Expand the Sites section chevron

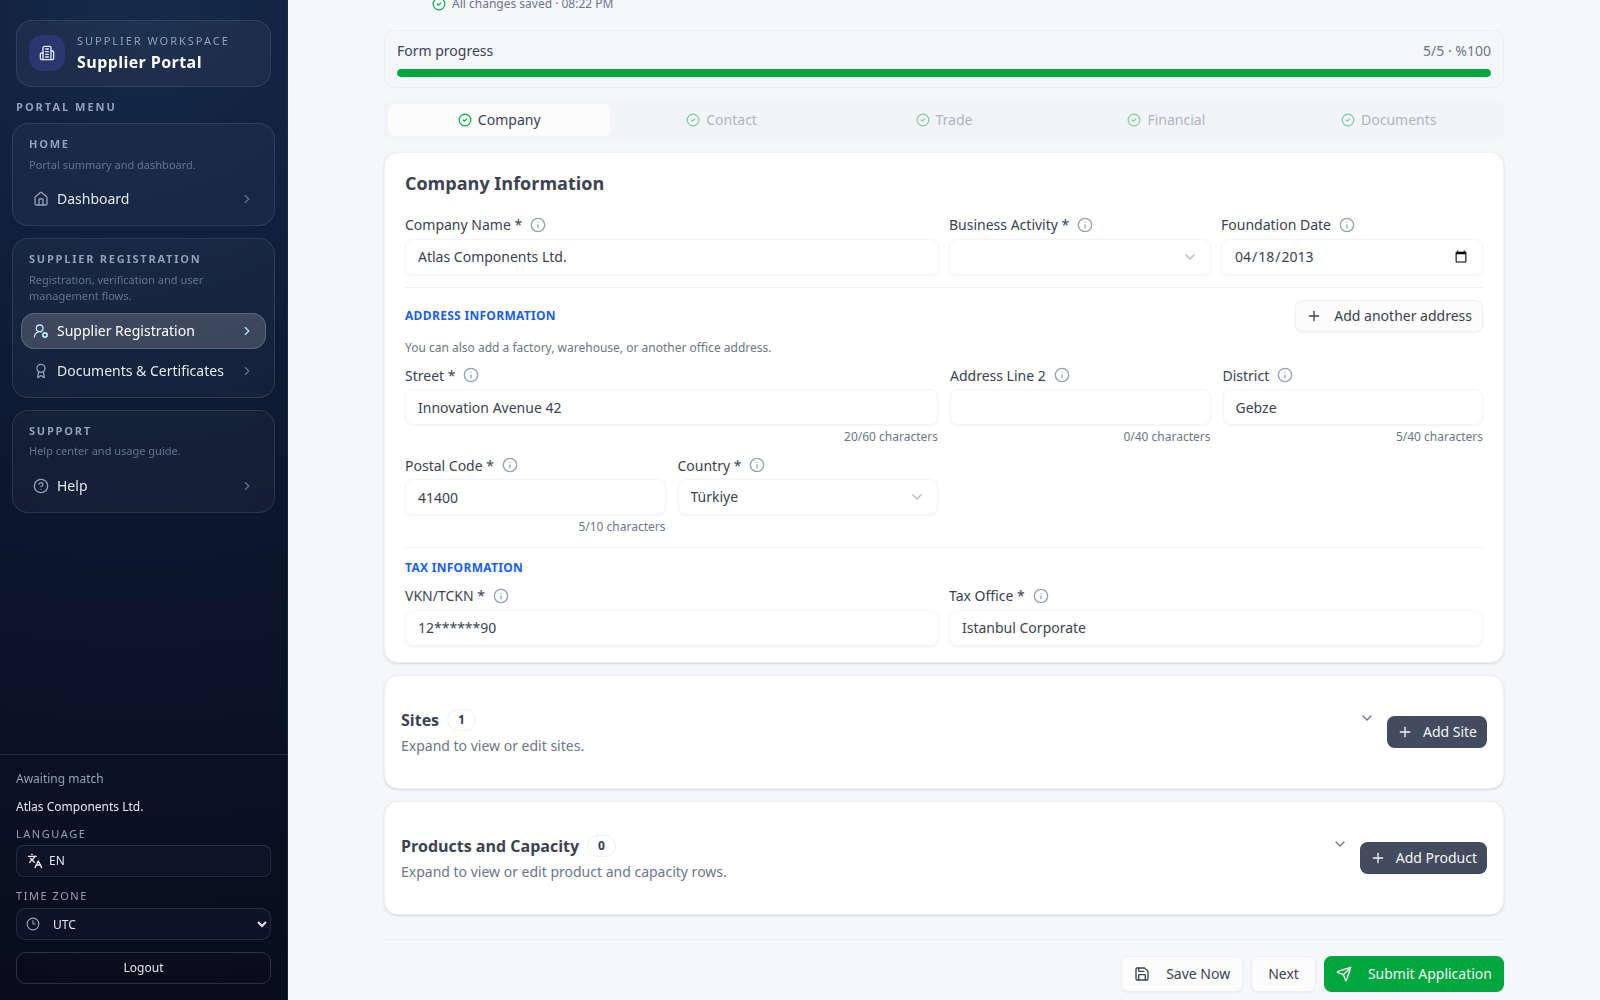1367,718
